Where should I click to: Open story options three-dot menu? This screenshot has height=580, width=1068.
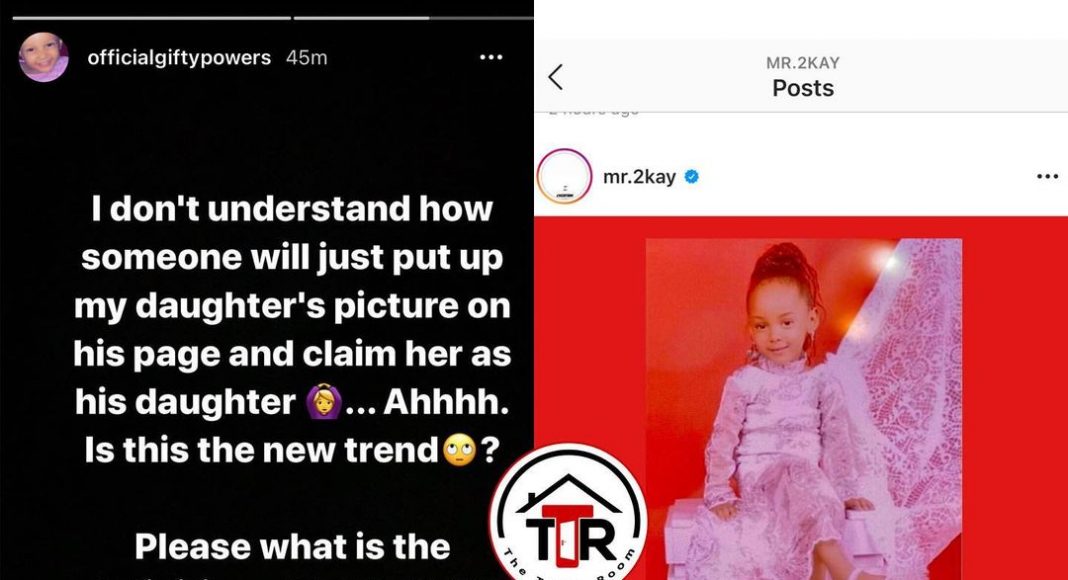491,58
